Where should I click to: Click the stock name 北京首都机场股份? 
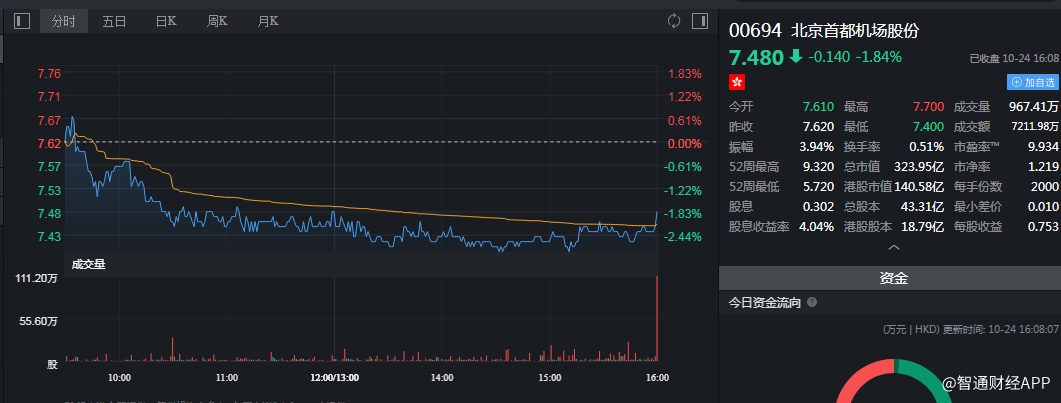[854, 30]
